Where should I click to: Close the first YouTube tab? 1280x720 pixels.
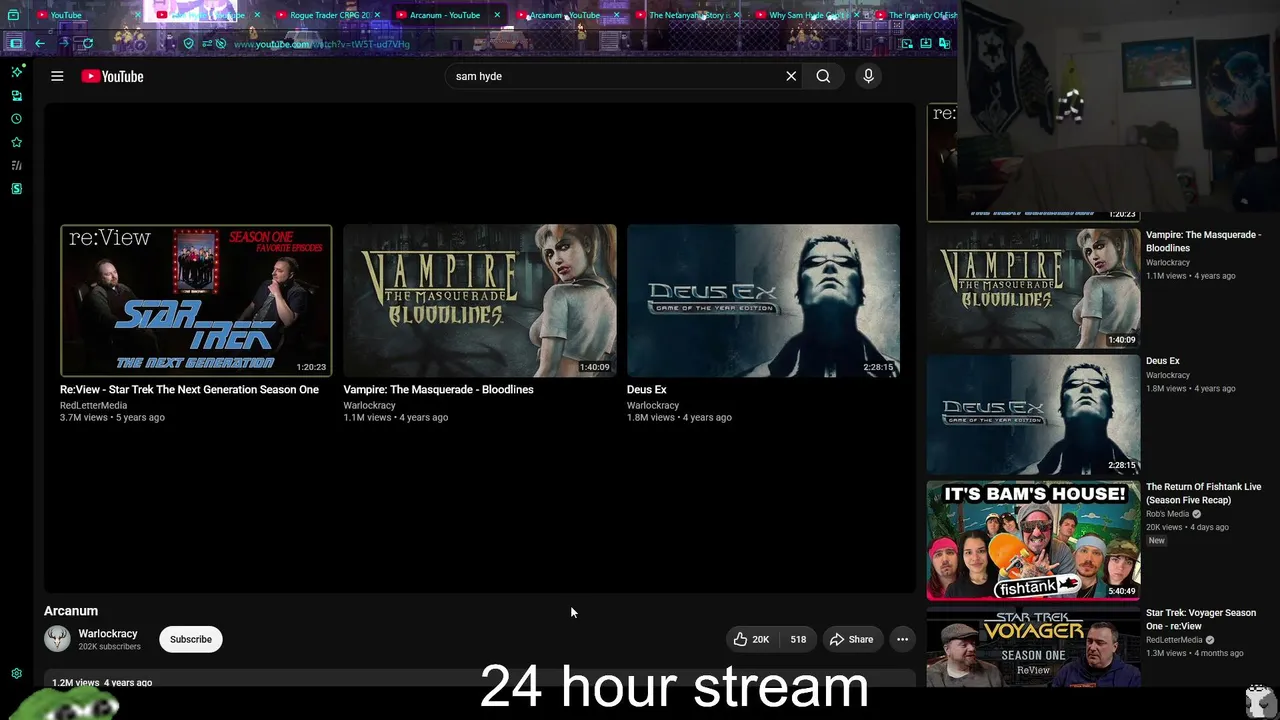coord(137,15)
